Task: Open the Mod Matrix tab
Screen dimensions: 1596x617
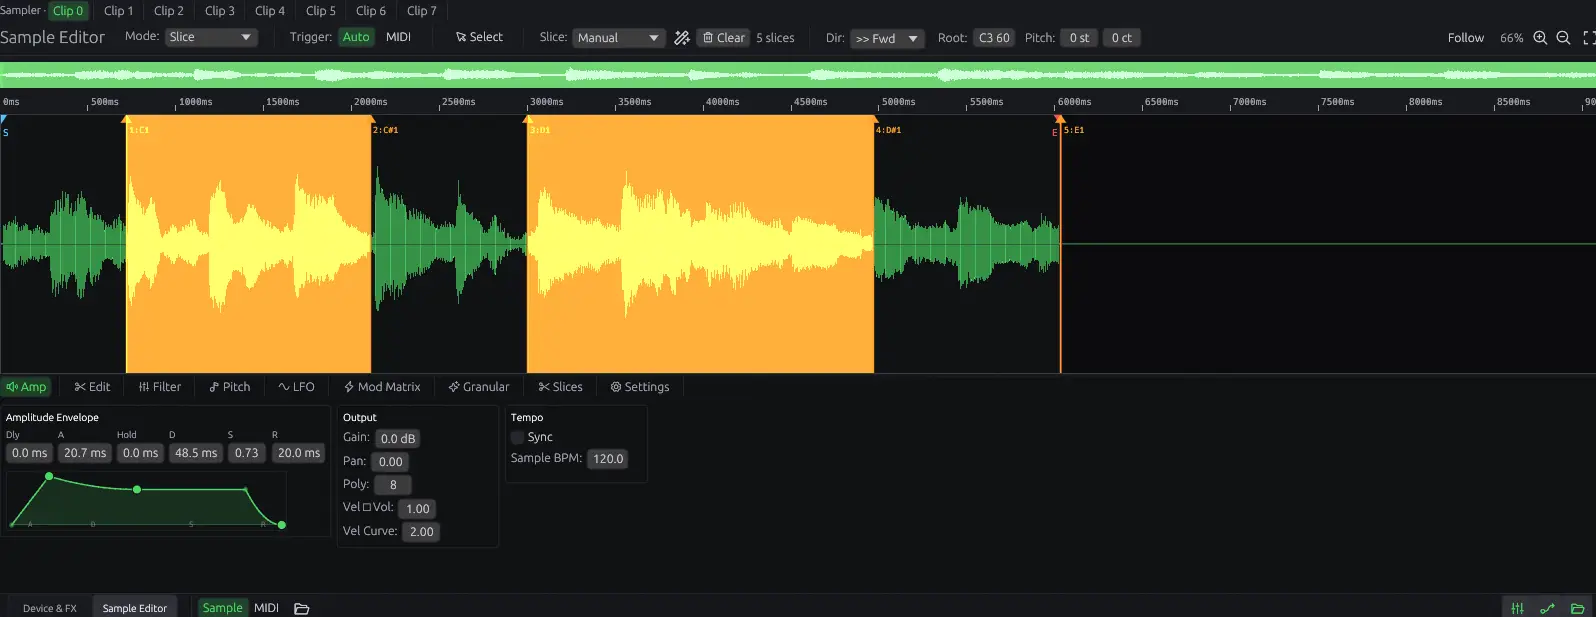Action: pyautogui.click(x=382, y=387)
